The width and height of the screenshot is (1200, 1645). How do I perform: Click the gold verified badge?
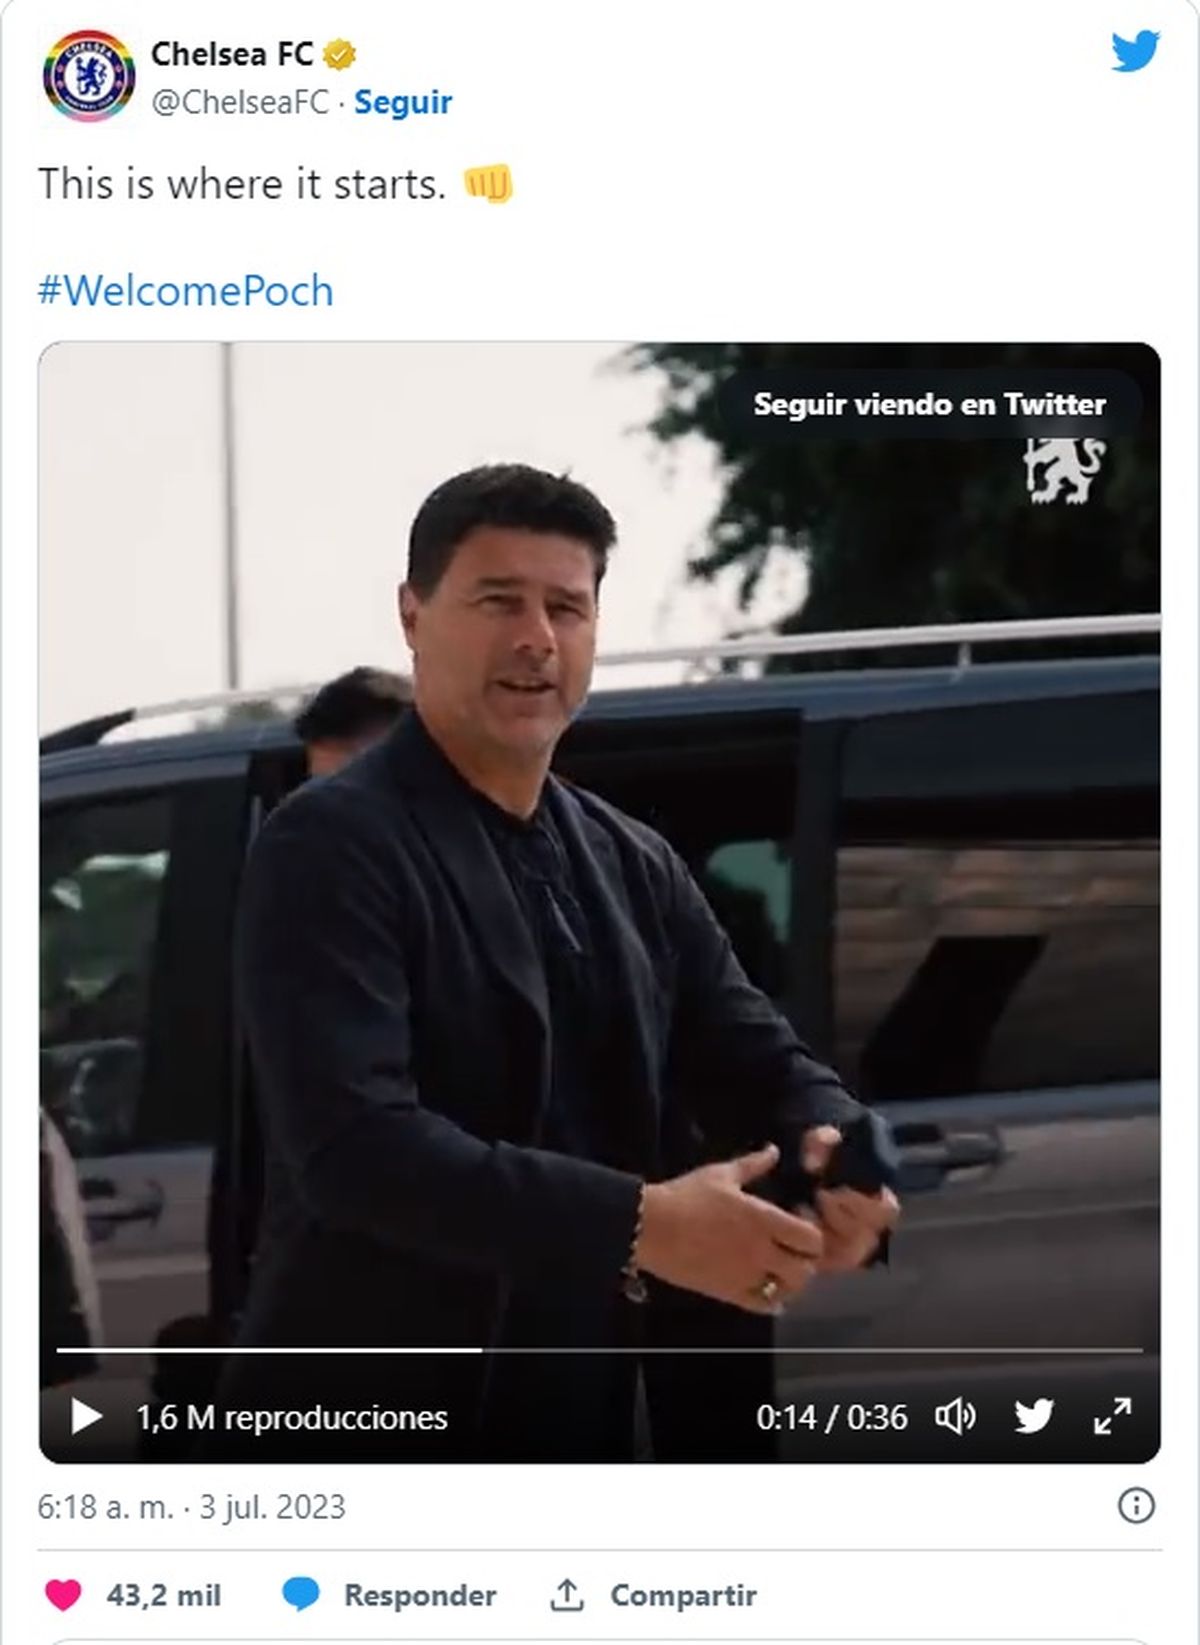pyautogui.click(x=340, y=54)
